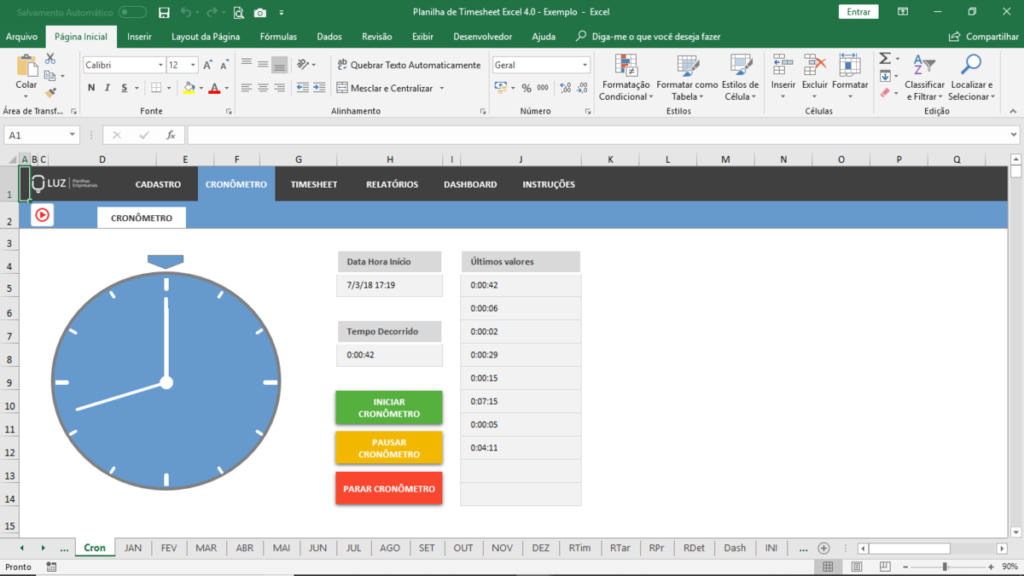Click the AutoSum sigma icon

(x=885, y=59)
